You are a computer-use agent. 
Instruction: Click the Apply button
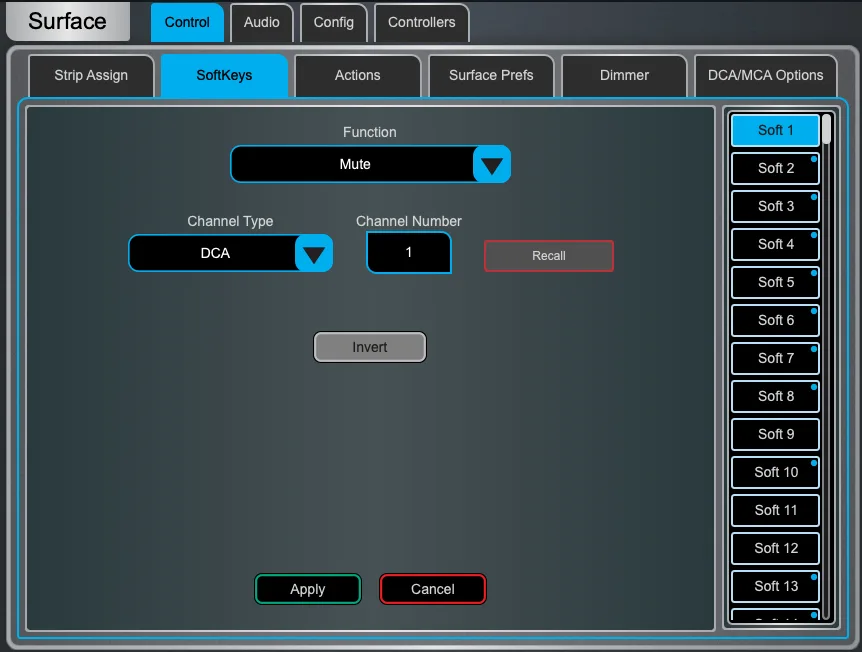click(x=308, y=589)
